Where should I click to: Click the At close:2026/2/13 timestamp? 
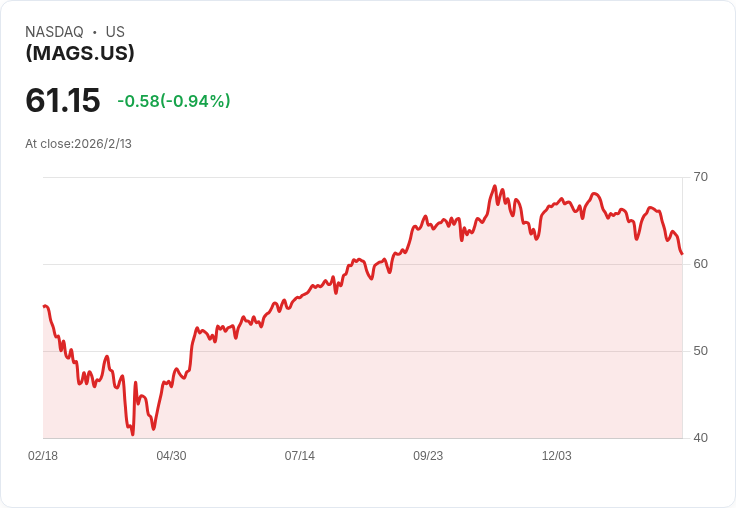[x=78, y=143]
